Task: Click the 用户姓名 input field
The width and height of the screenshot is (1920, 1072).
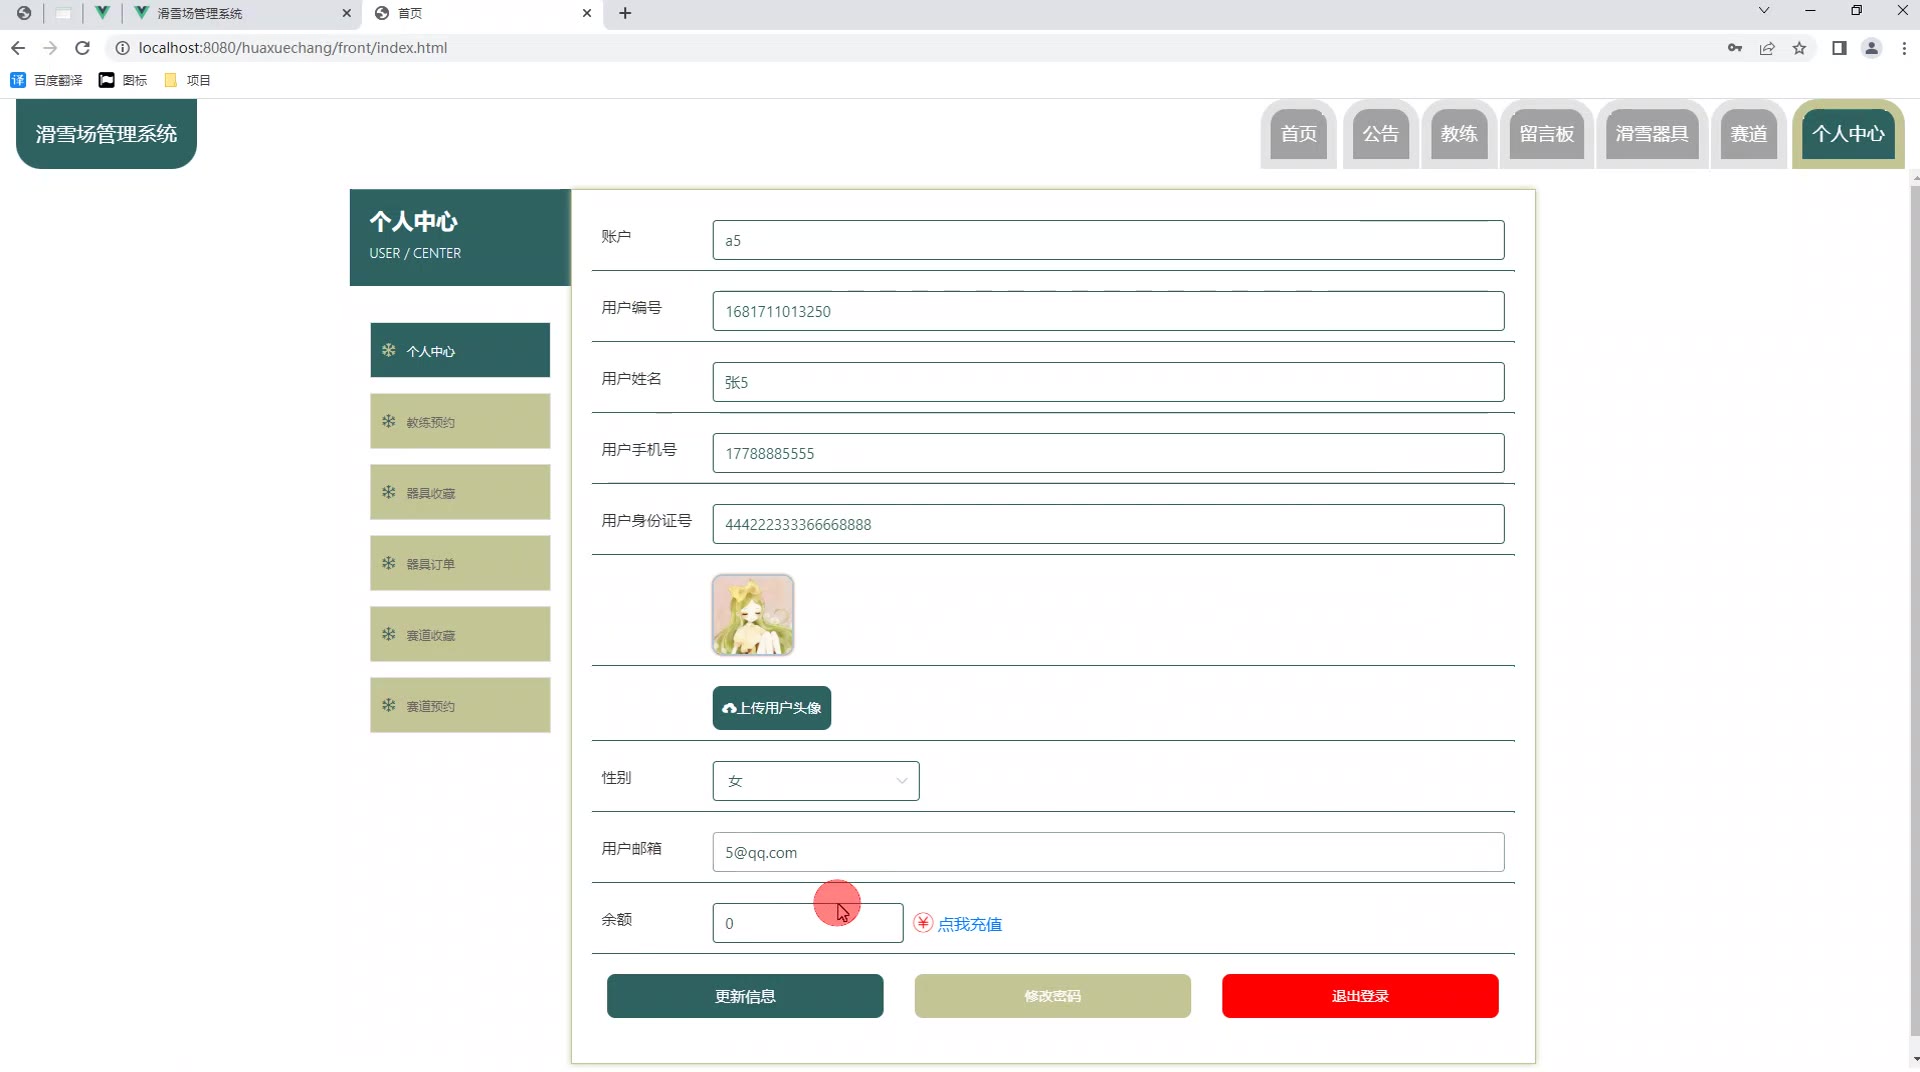Action: click(x=1108, y=382)
